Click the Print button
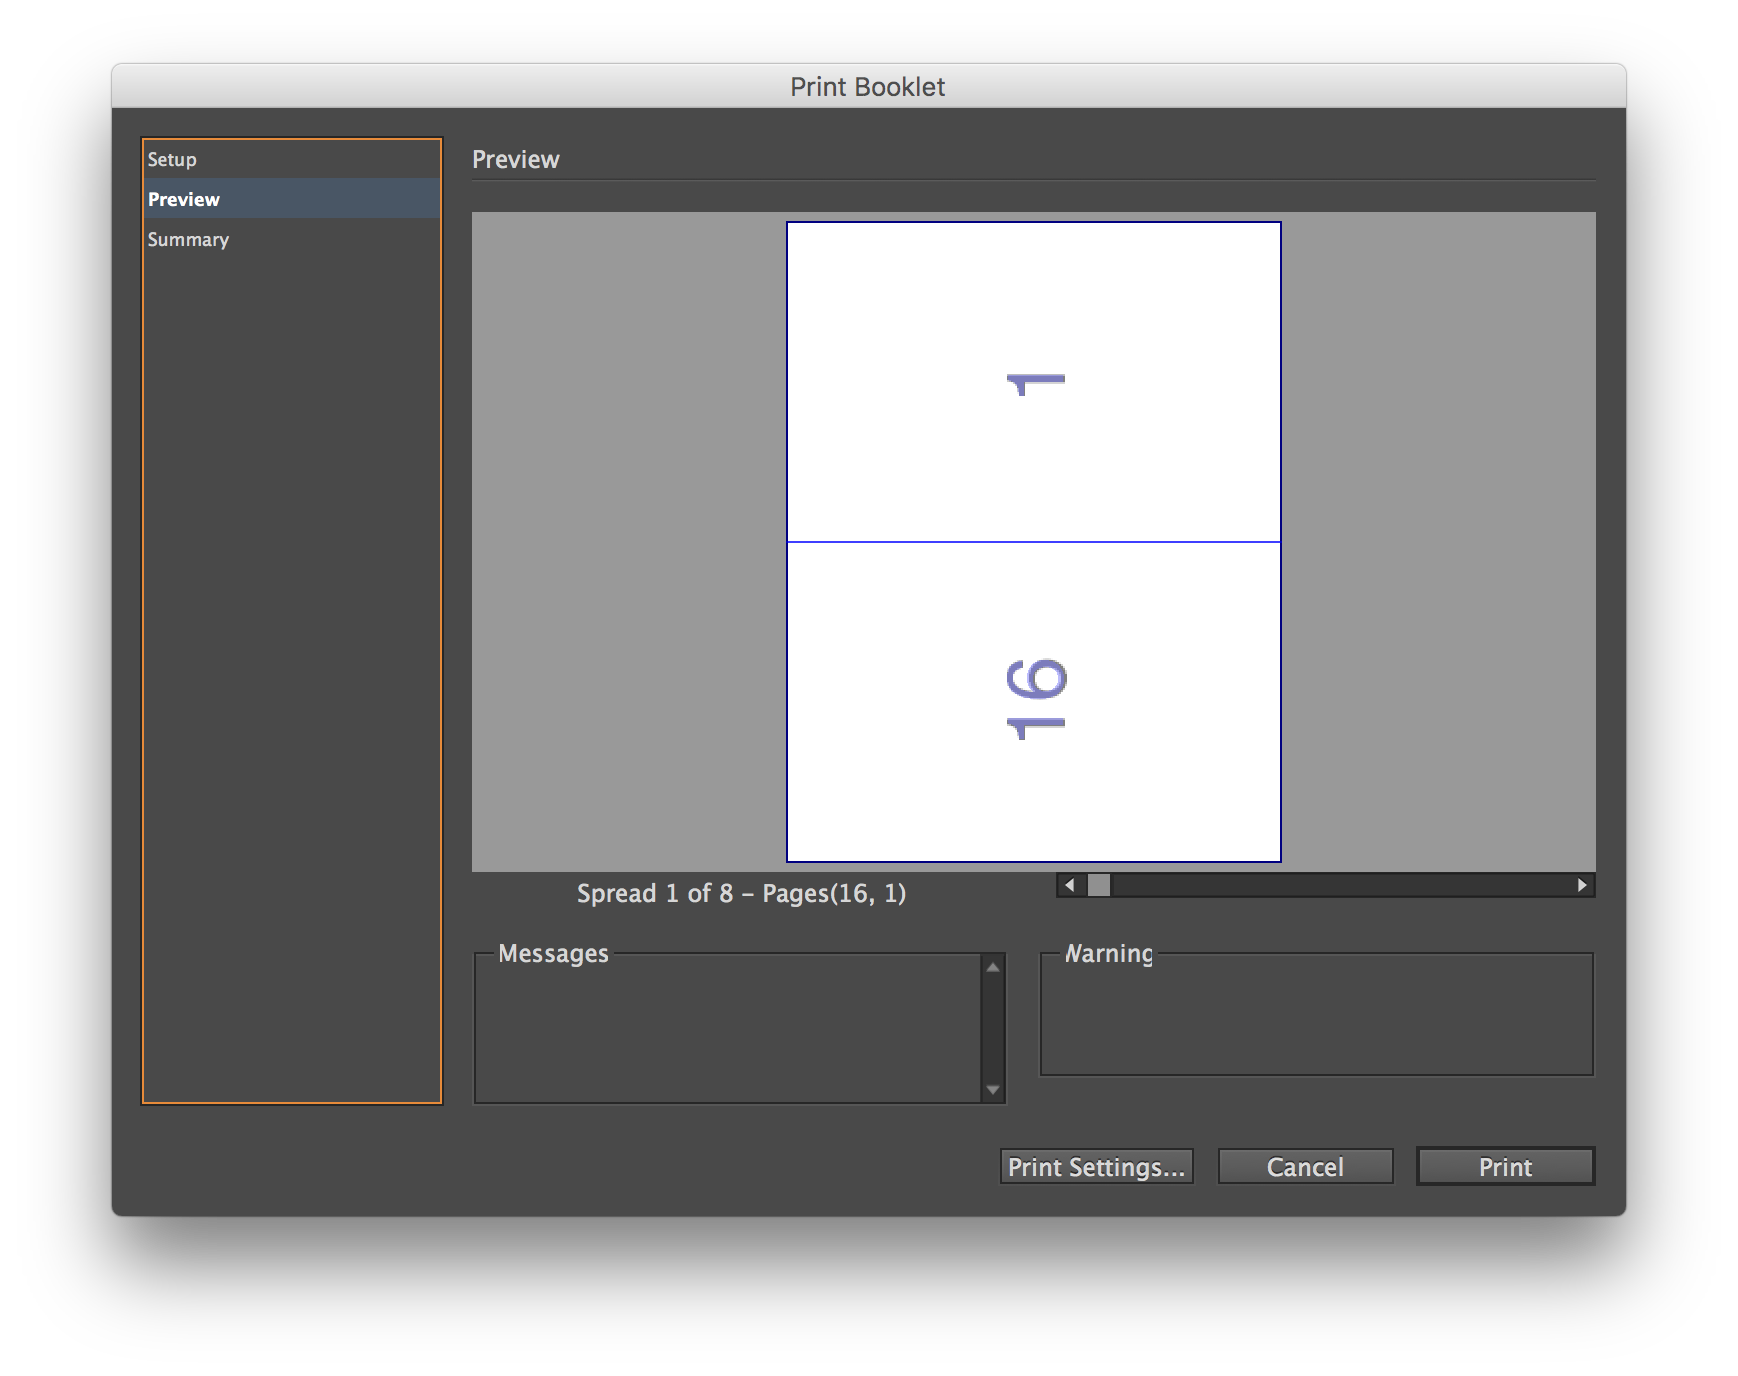Image resolution: width=1738 pixels, height=1376 pixels. click(1505, 1167)
